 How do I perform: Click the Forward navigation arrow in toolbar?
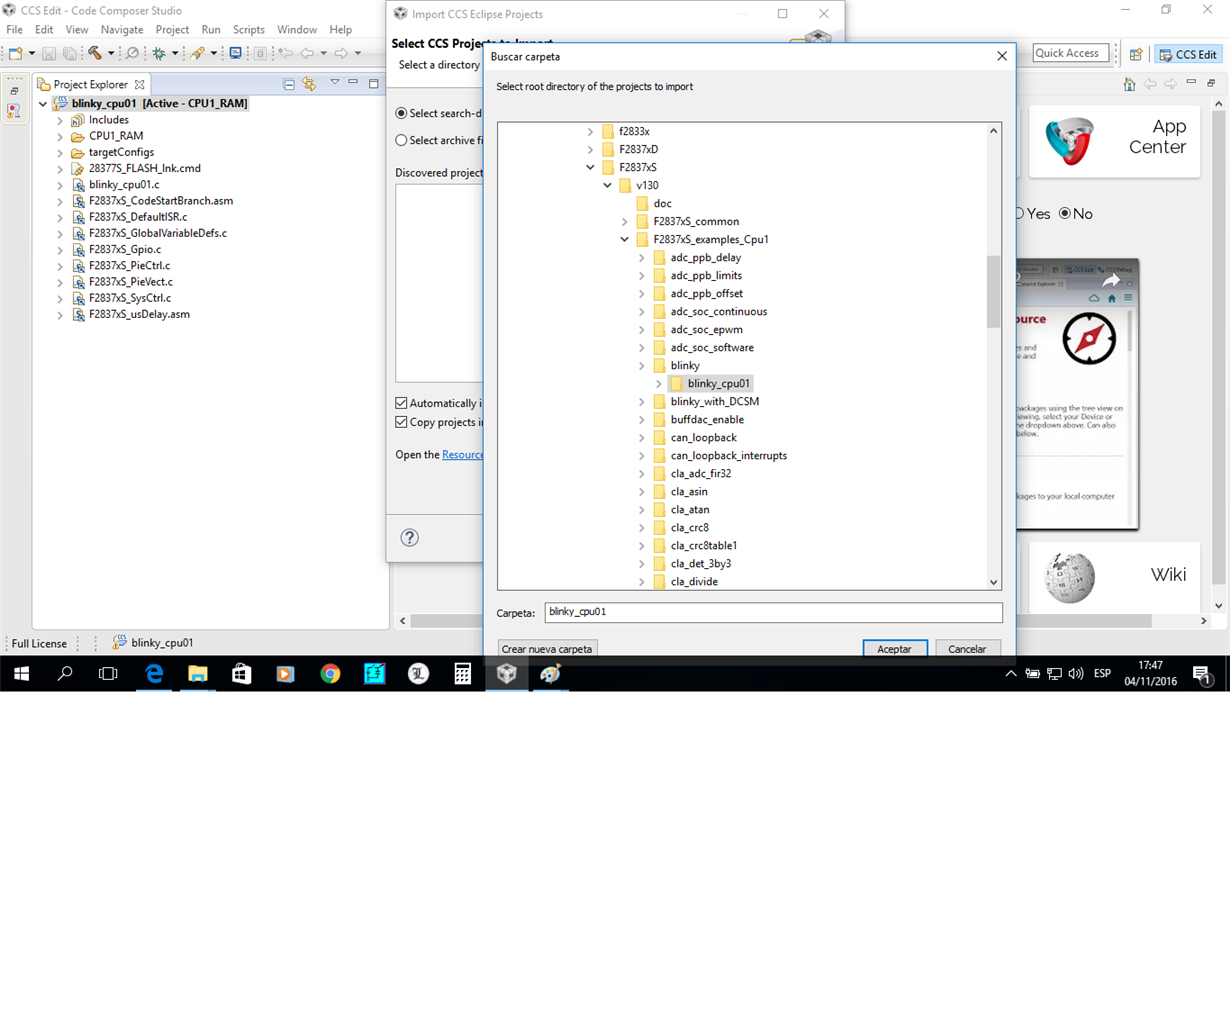coord(341,53)
